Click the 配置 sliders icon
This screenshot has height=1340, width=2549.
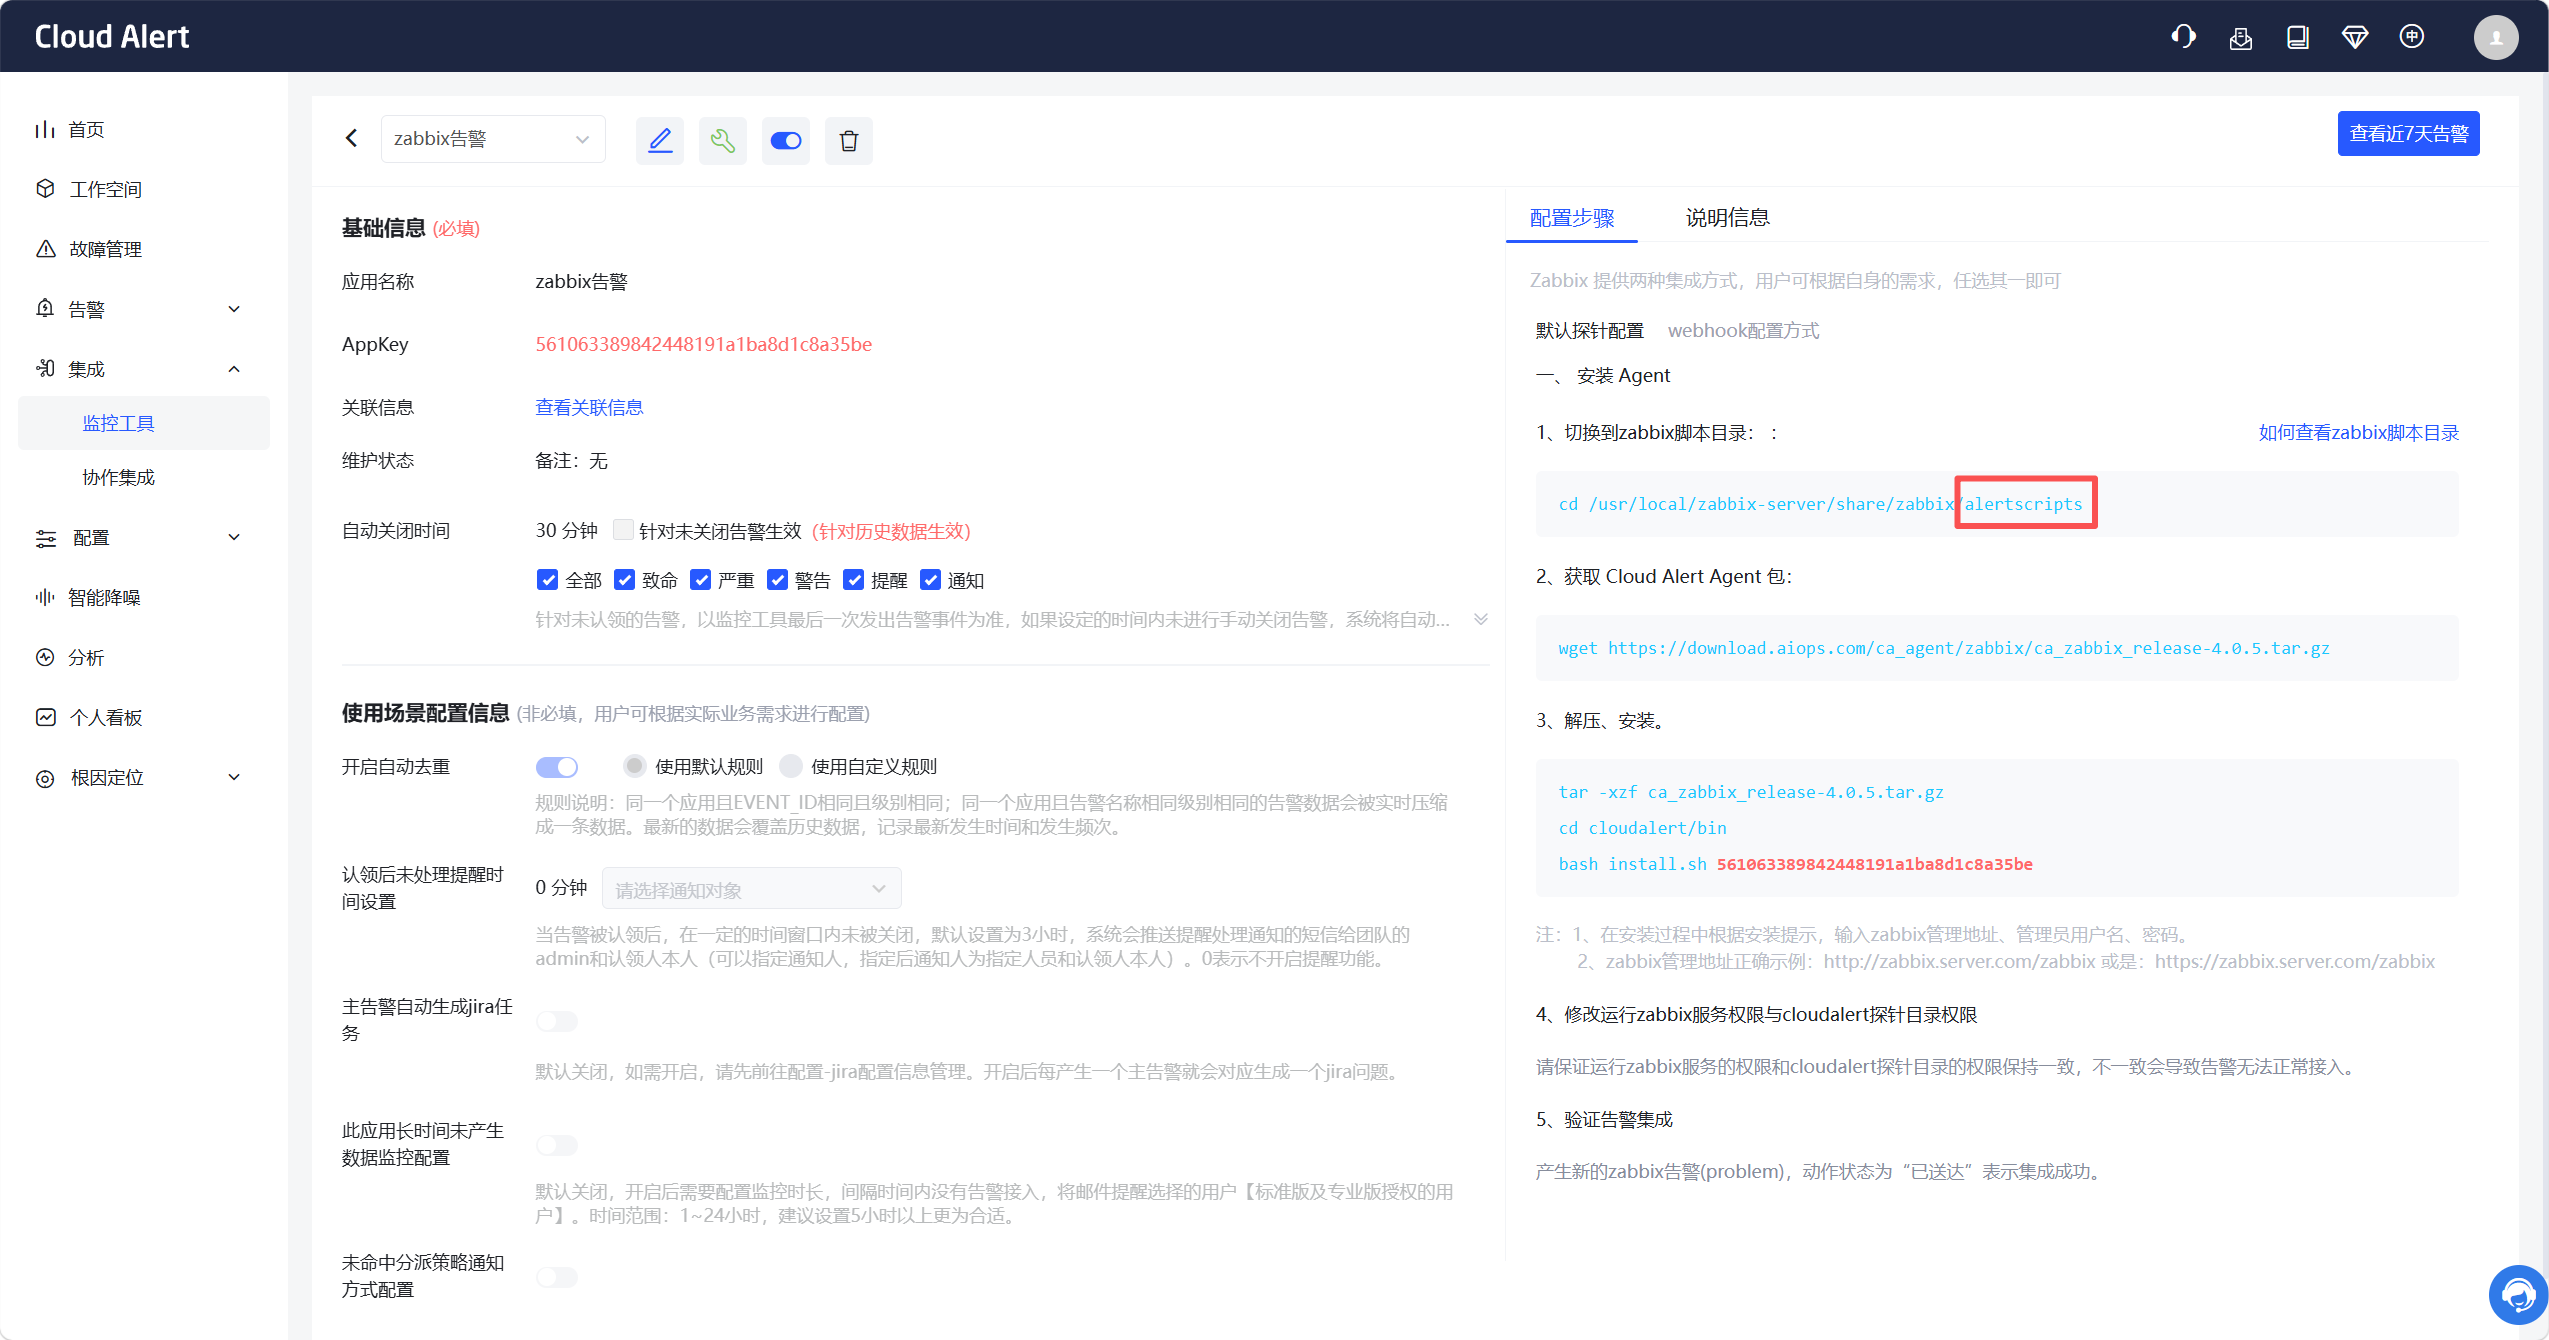click(45, 537)
